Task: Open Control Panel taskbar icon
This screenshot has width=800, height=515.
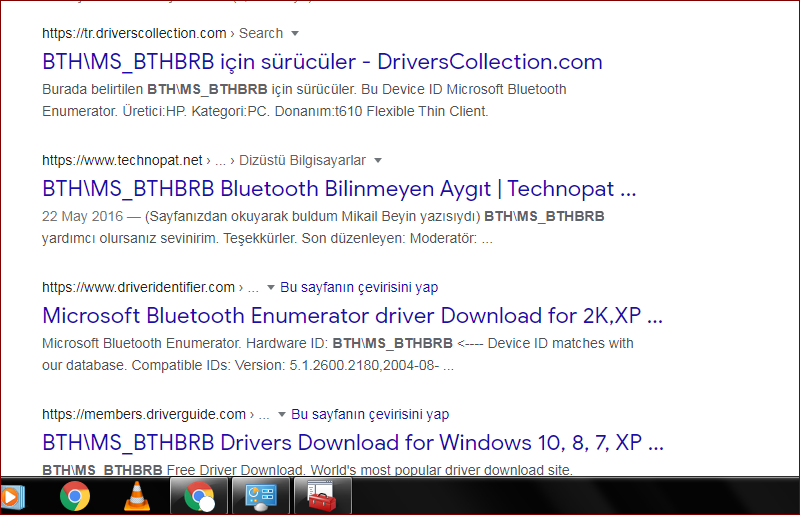Action: pos(261,496)
